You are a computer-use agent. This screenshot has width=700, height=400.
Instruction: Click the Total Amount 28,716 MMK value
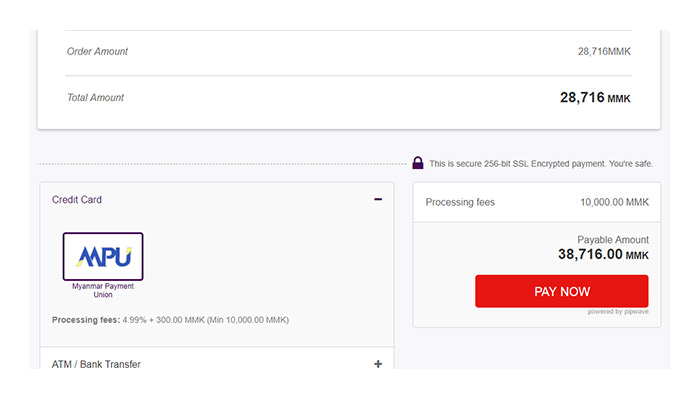[595, 97]
